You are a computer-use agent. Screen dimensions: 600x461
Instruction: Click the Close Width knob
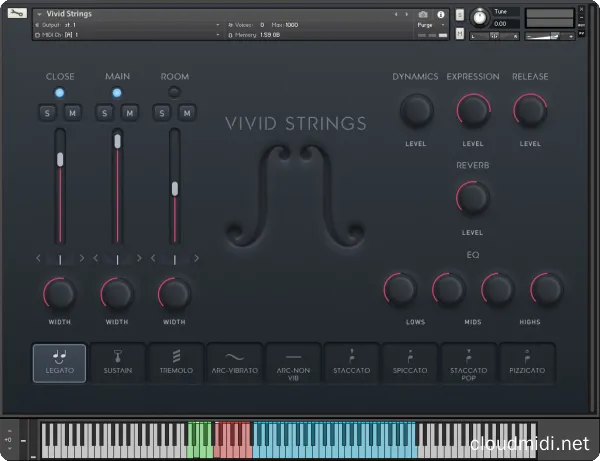[x=60, y=293]
